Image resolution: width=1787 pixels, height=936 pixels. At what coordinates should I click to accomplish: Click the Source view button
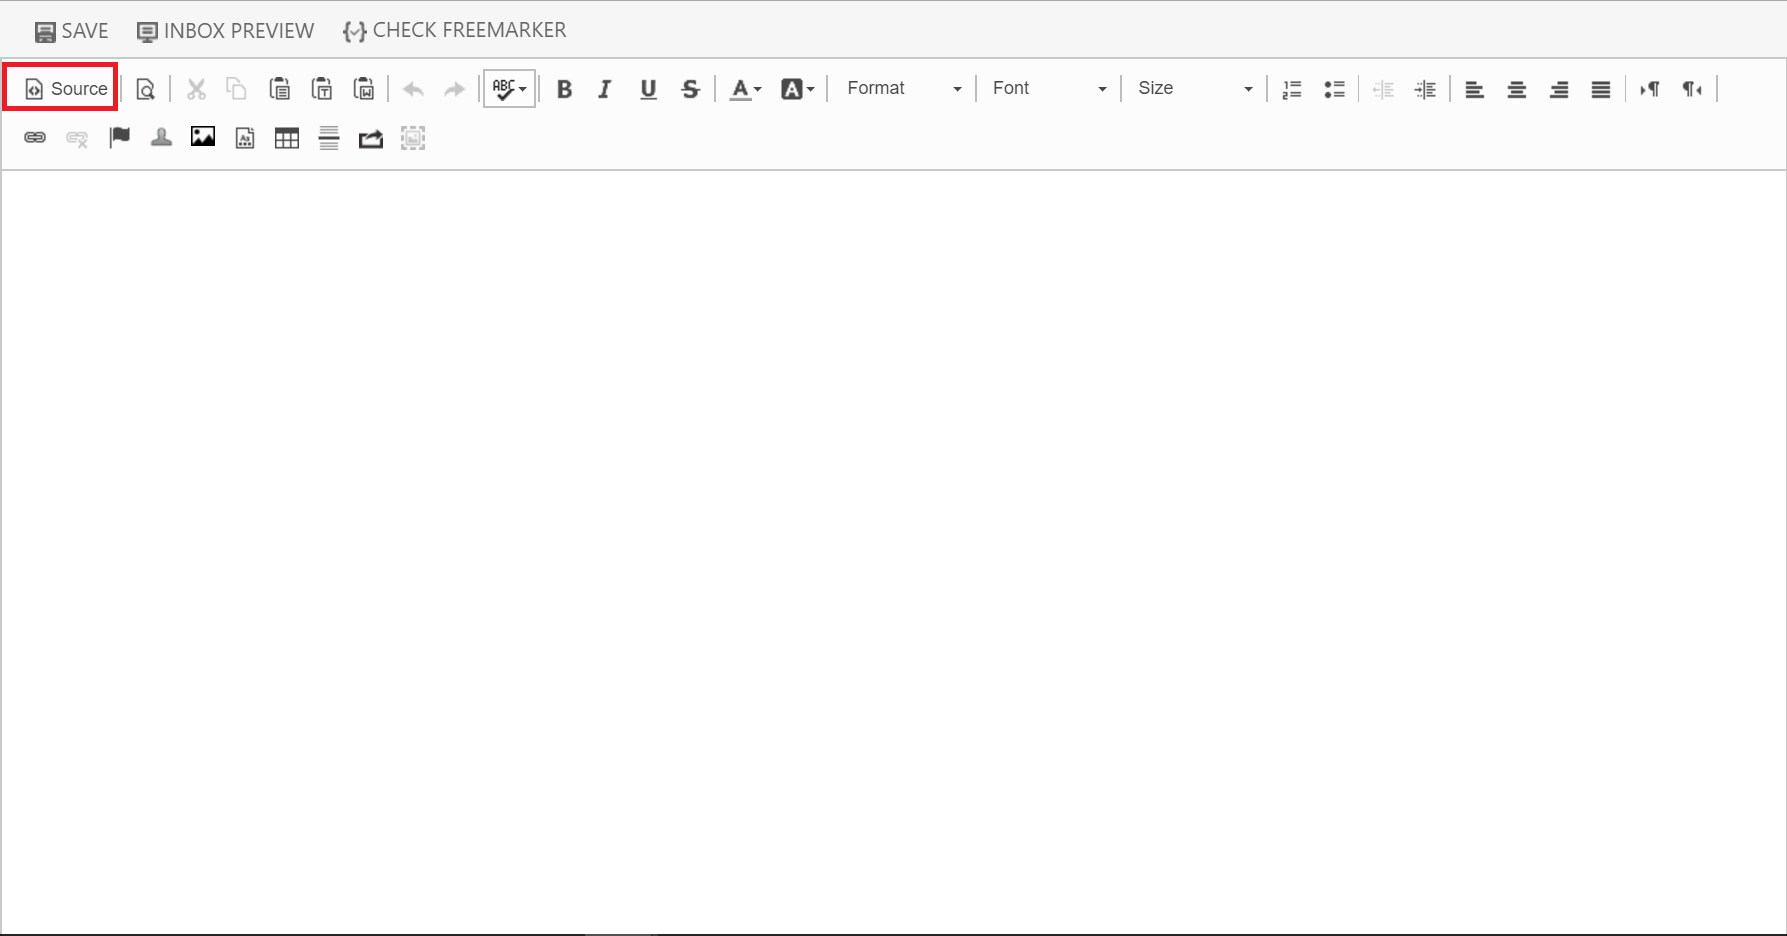point(66,89)
